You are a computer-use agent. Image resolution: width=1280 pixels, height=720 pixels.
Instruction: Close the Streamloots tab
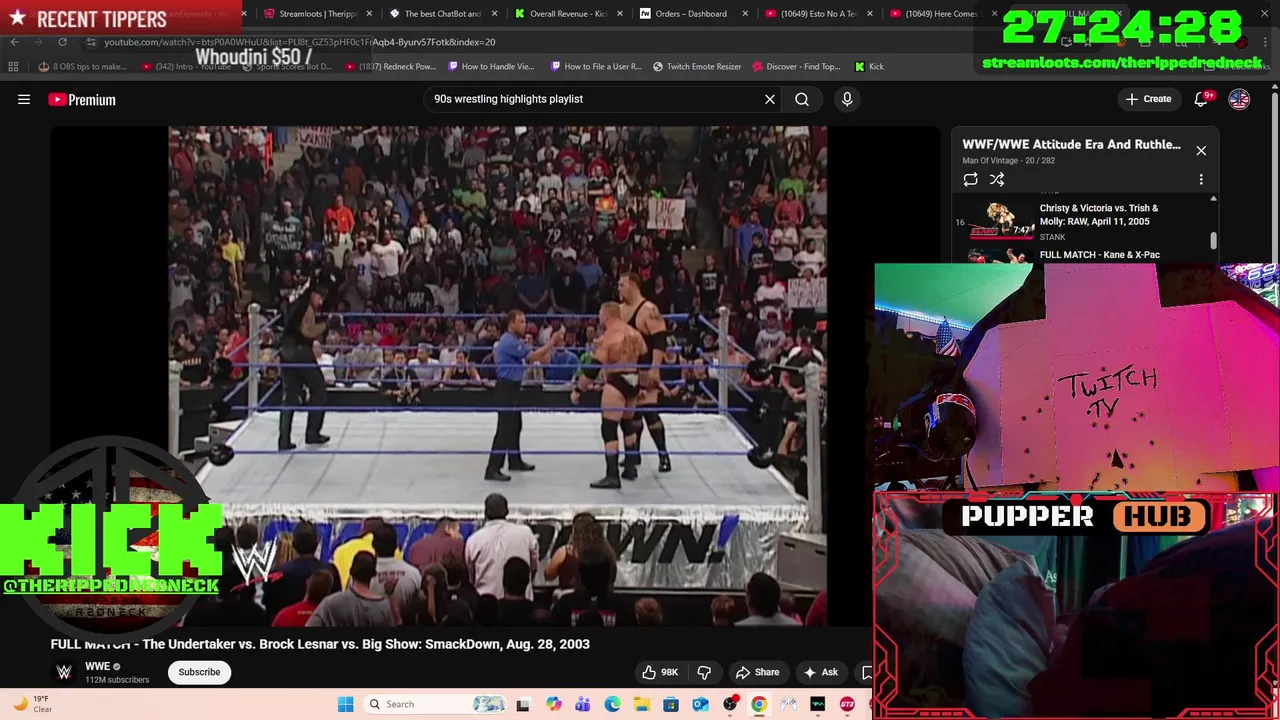[369, 14]
